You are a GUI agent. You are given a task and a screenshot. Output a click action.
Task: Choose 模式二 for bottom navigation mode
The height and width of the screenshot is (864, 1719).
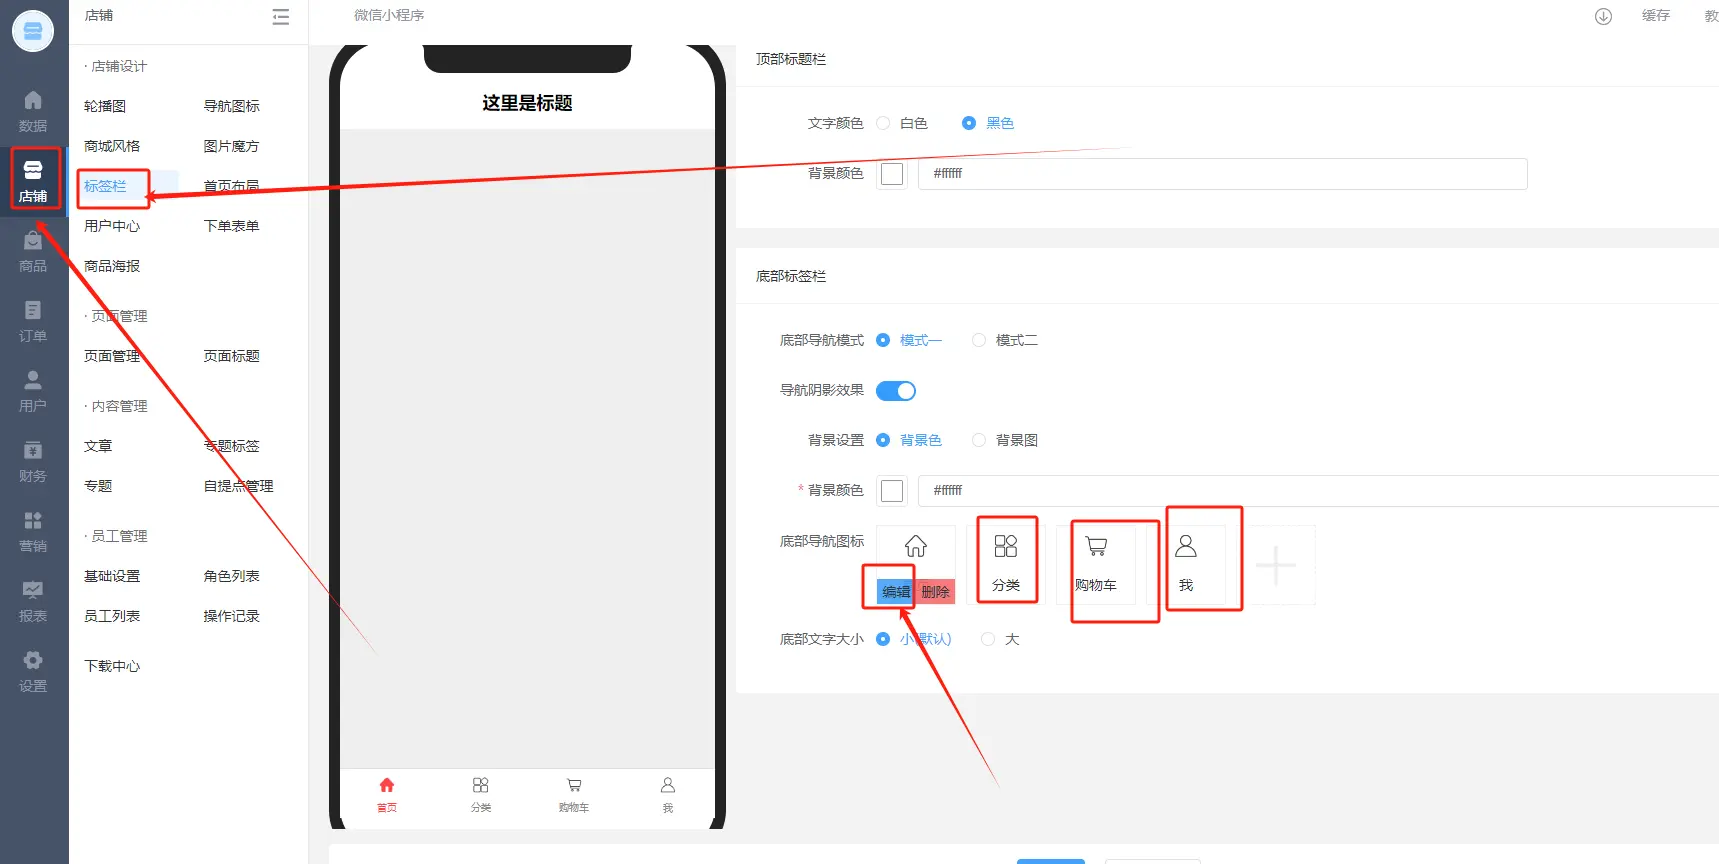coord(979,340)
